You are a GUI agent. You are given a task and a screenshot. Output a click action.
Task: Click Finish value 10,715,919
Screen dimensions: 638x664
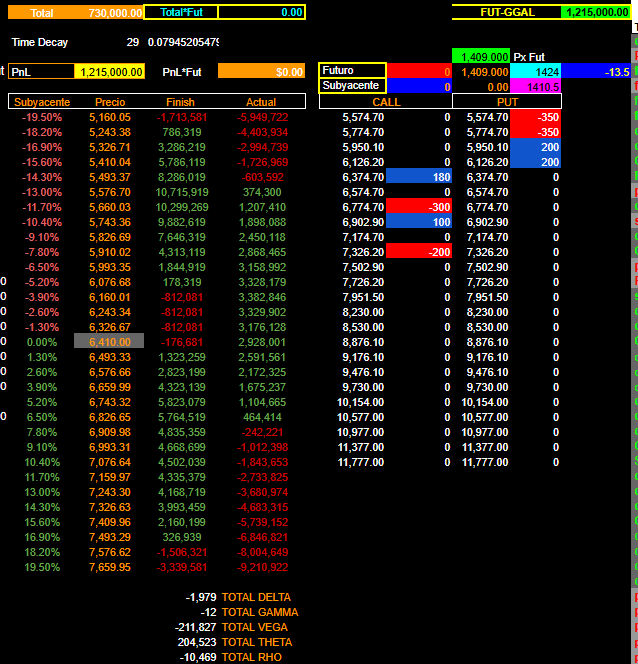coord(182,192)
